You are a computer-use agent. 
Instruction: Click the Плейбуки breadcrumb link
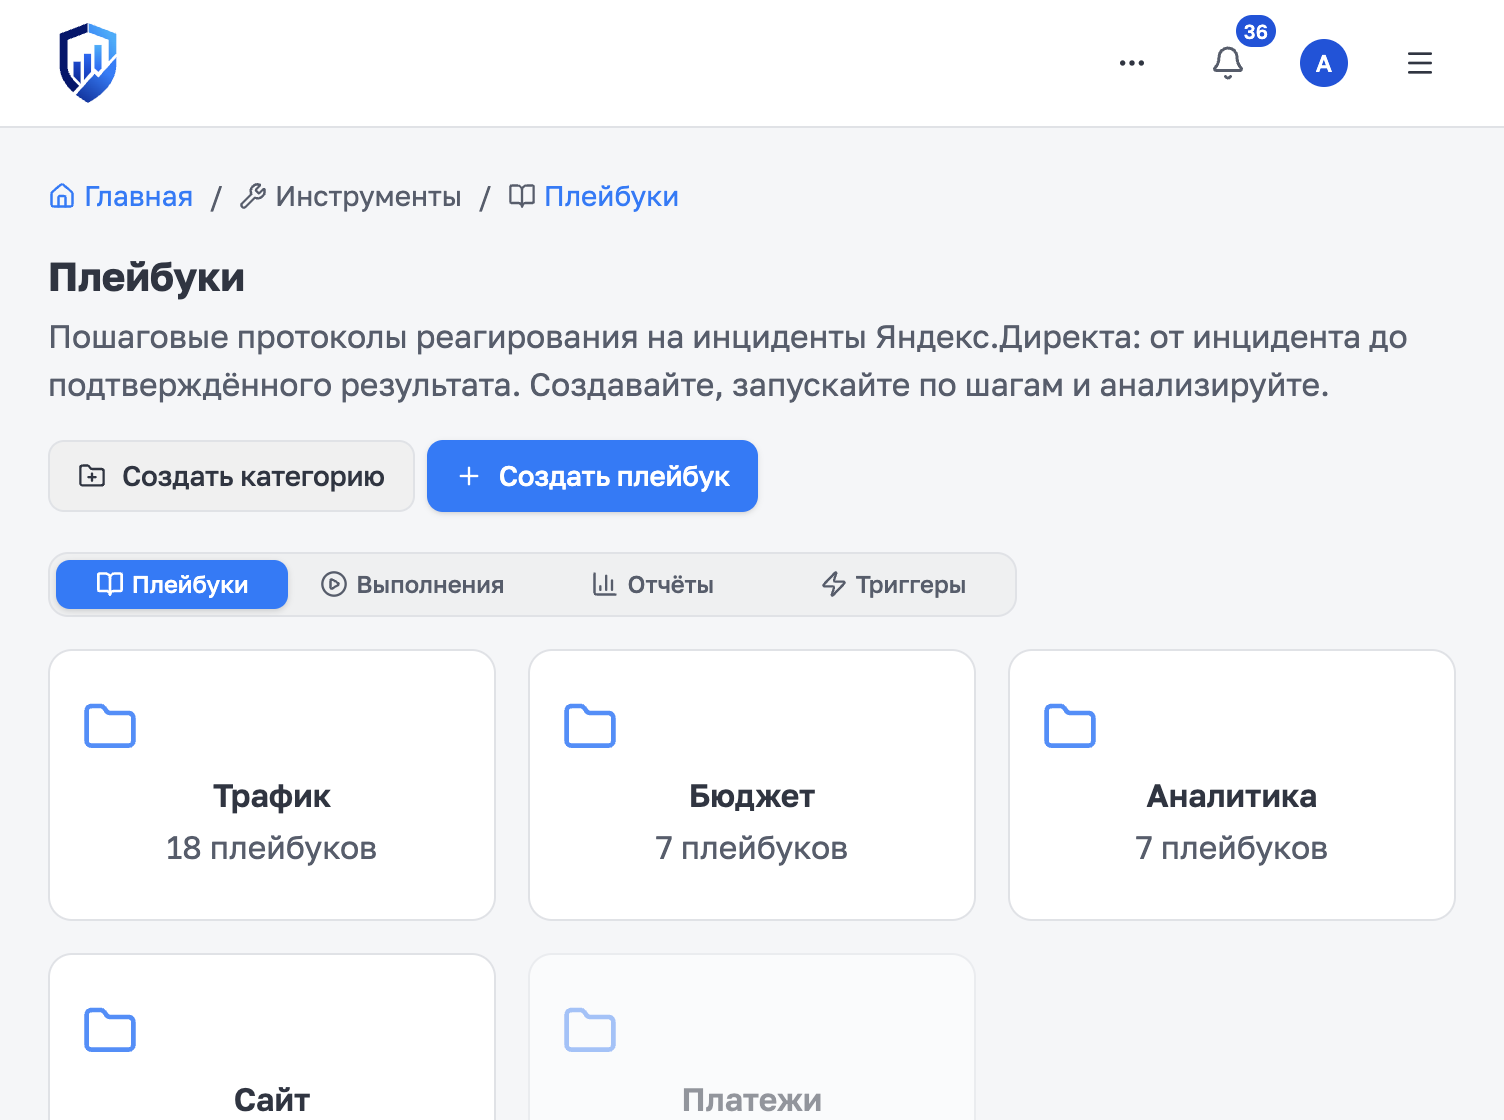tap(611, 196)
